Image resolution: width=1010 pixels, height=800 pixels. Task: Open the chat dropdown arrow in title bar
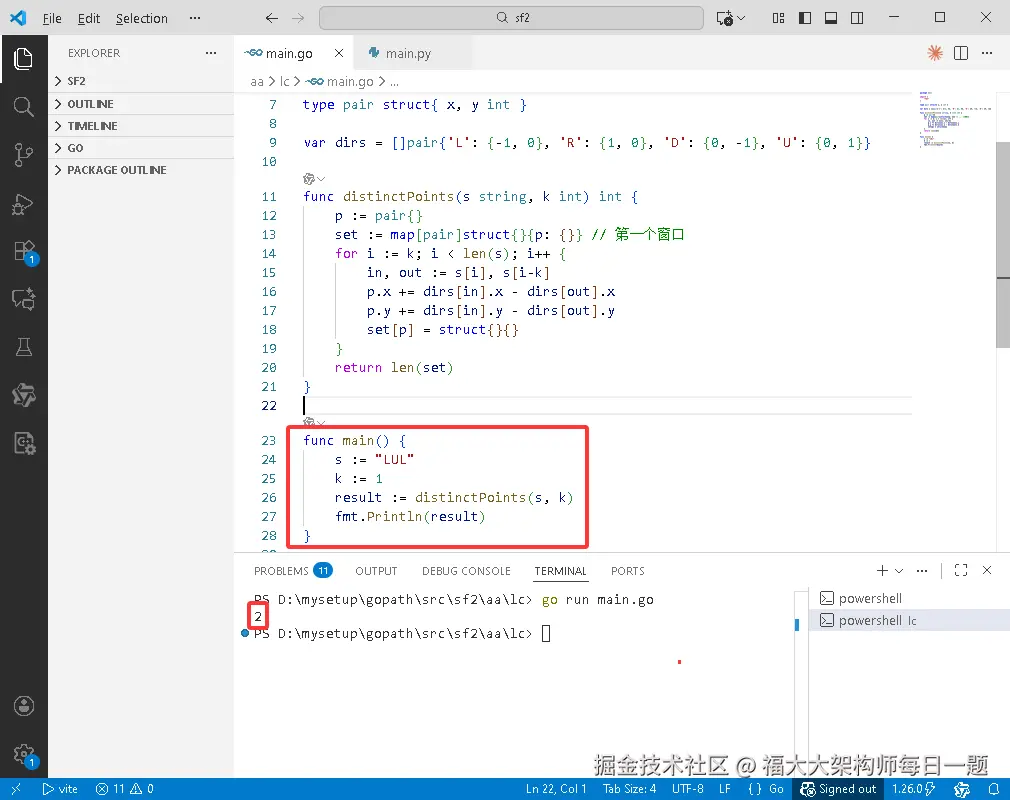[x=741, y=18]
